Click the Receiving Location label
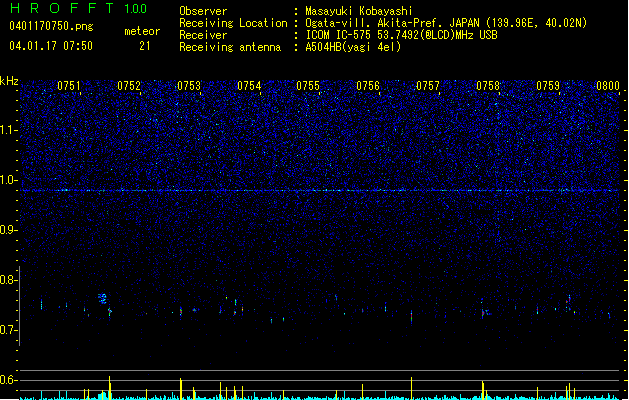Screen dimensions: 629x400 point(233,23)
